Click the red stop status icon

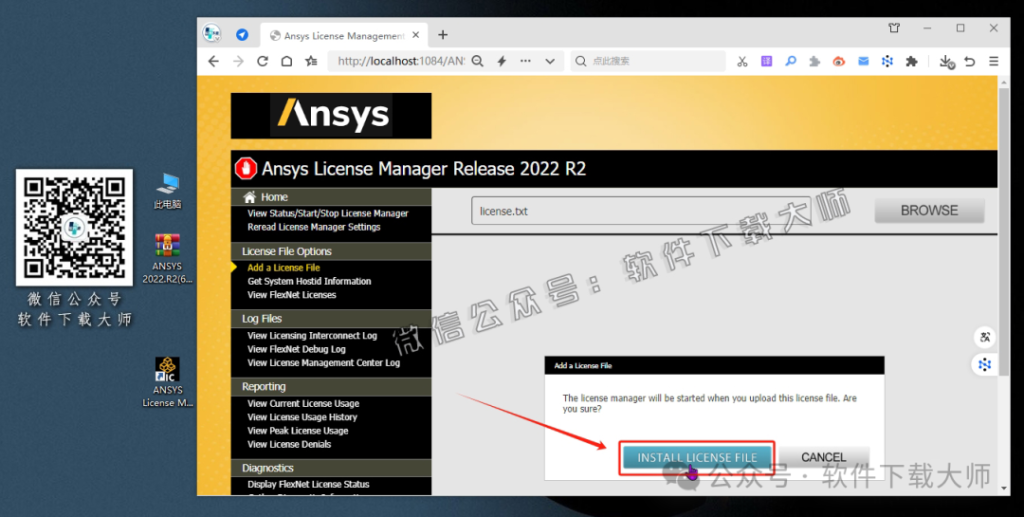click(246, 168)
